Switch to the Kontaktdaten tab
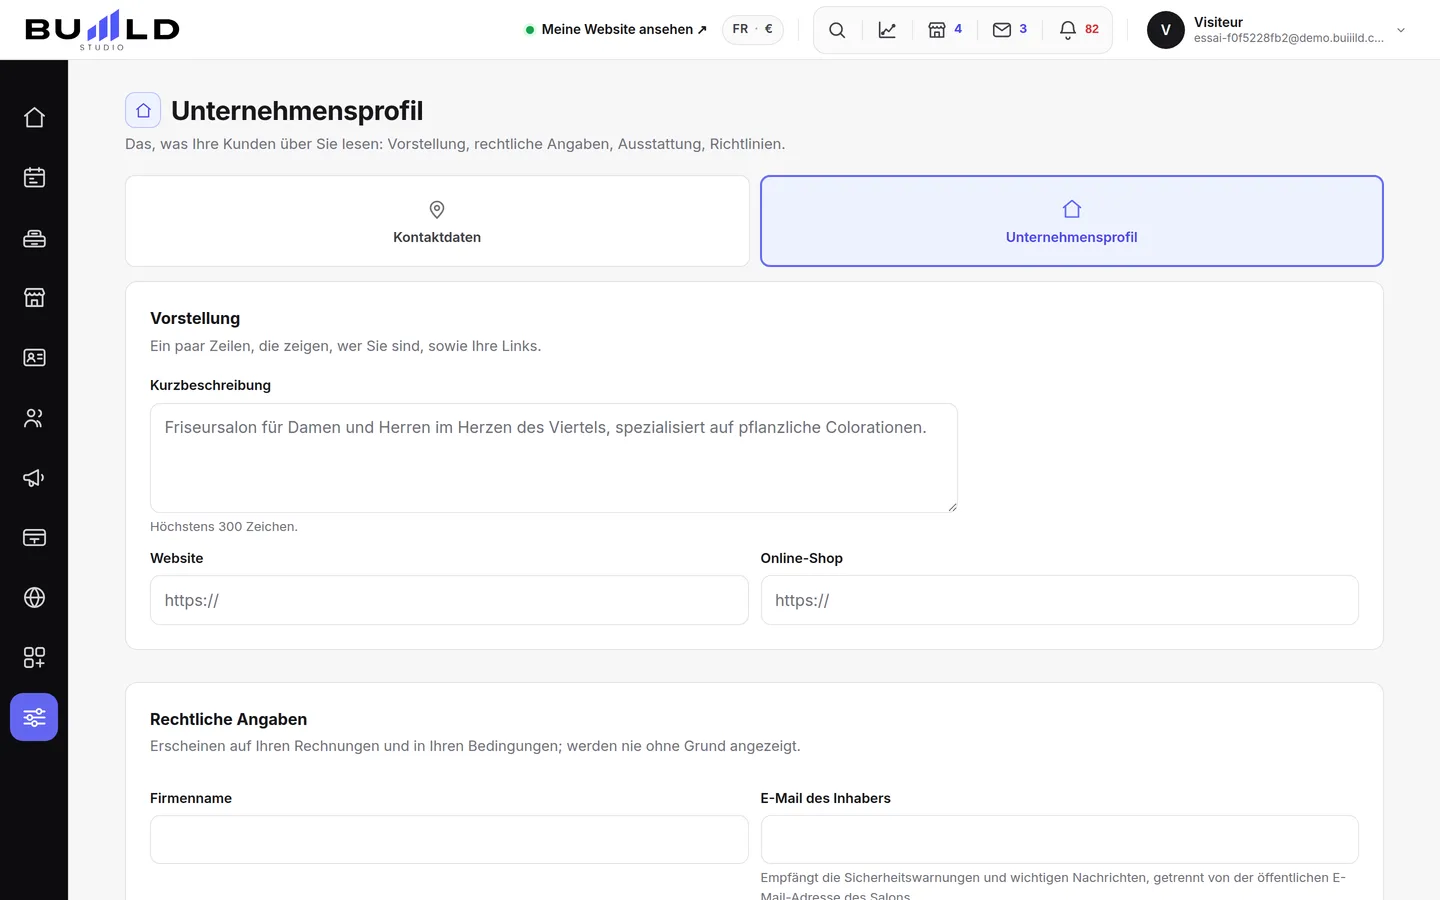Image resolution: width=1440 pixels, height=900 pixels. pos(437,221)
